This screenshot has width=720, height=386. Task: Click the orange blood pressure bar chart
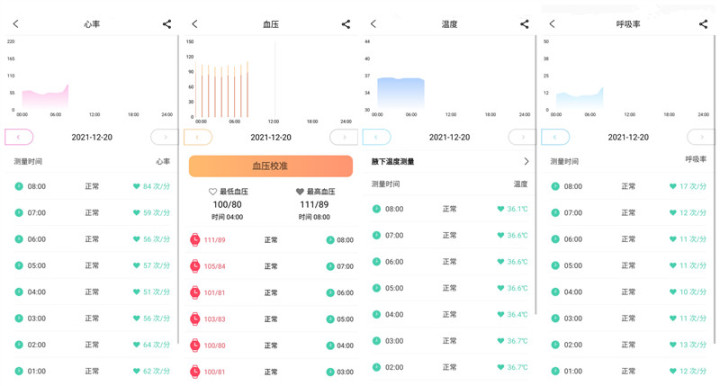[x=222, y=90]
